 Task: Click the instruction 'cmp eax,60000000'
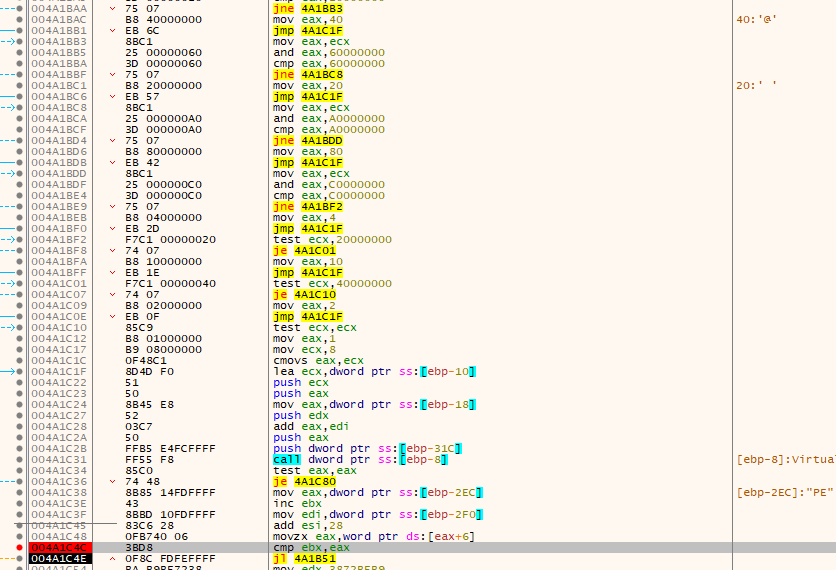328,63
